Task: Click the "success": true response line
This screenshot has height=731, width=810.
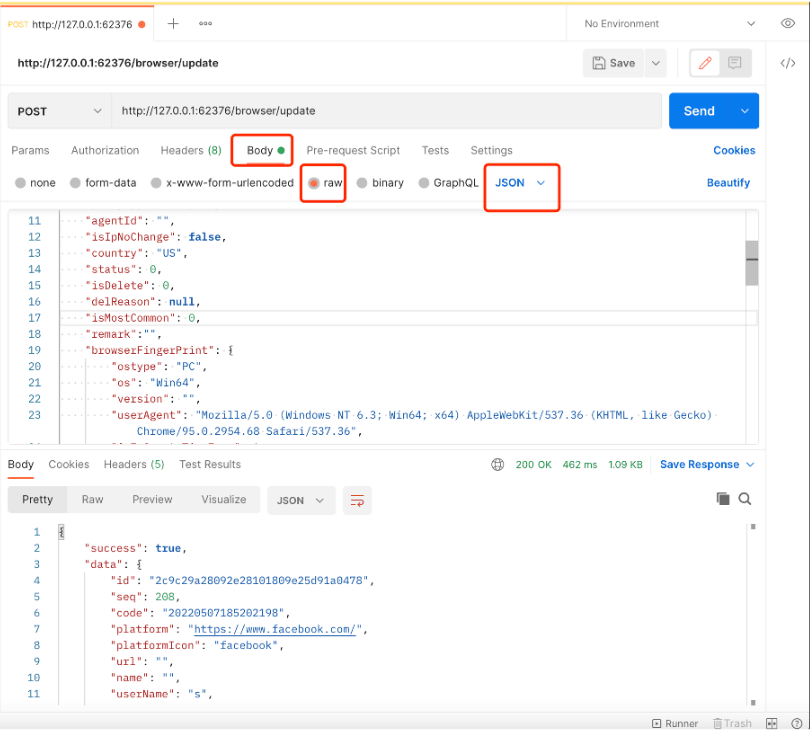Action: click(135, 548)
